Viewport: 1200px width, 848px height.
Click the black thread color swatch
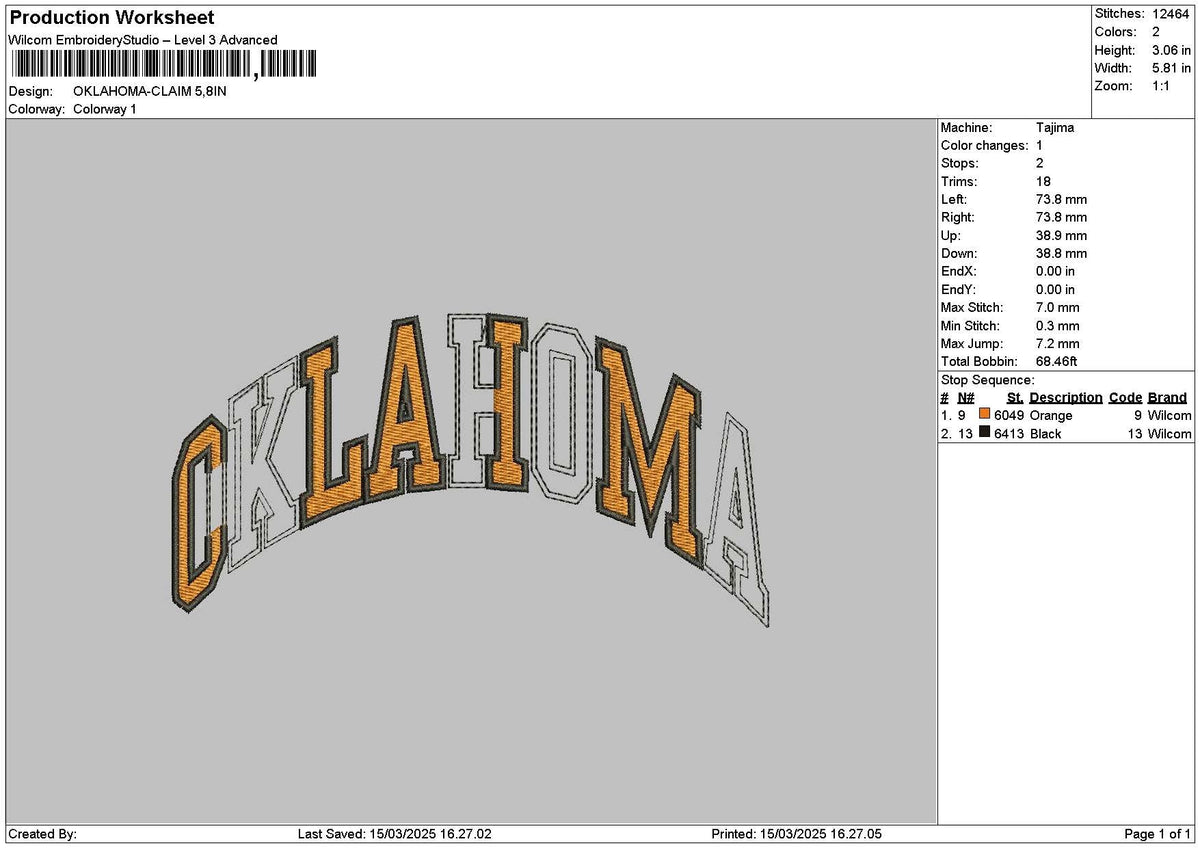985,433
